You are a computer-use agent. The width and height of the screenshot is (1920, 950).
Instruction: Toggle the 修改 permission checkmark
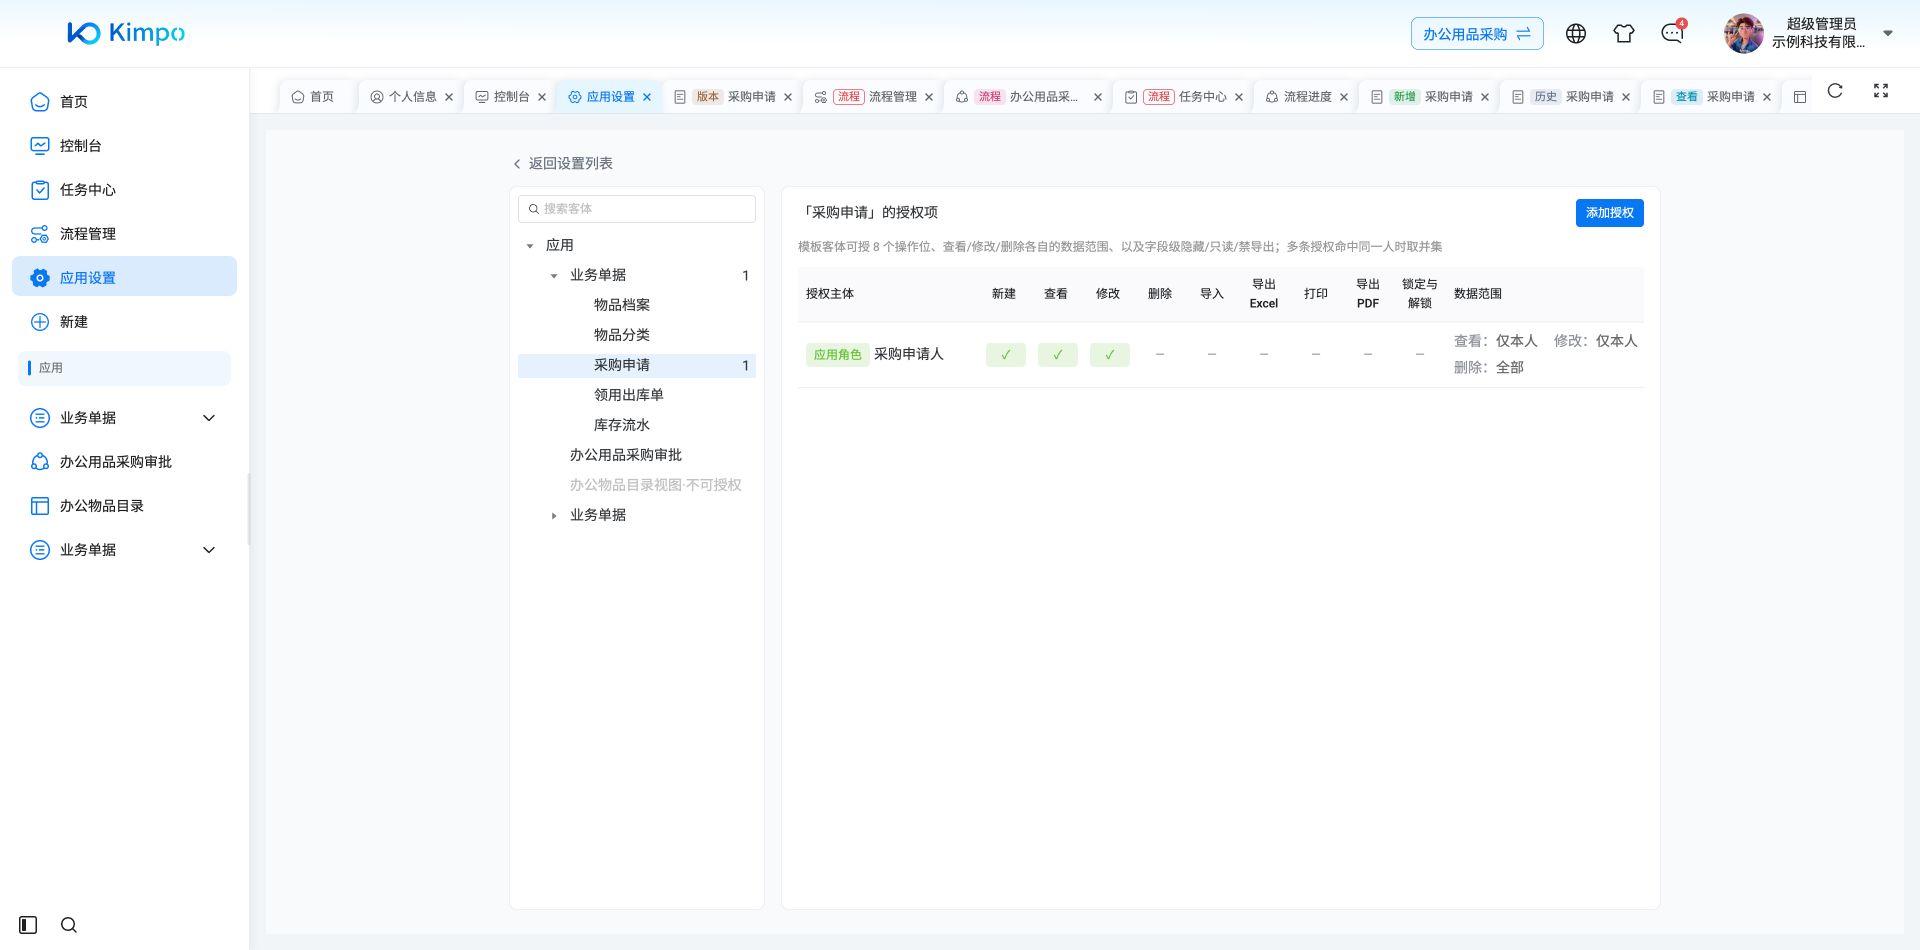point(1110,355)
